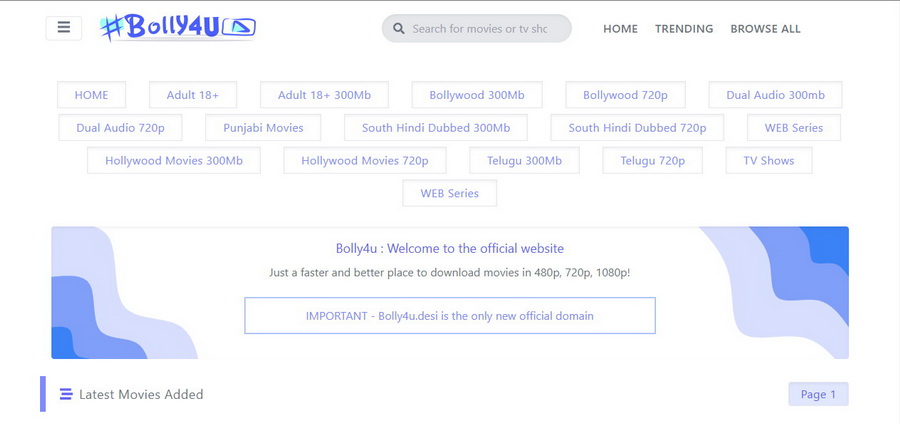
Task: Open South Hindi Dubbed 300Mb
Action: [436, 127]
